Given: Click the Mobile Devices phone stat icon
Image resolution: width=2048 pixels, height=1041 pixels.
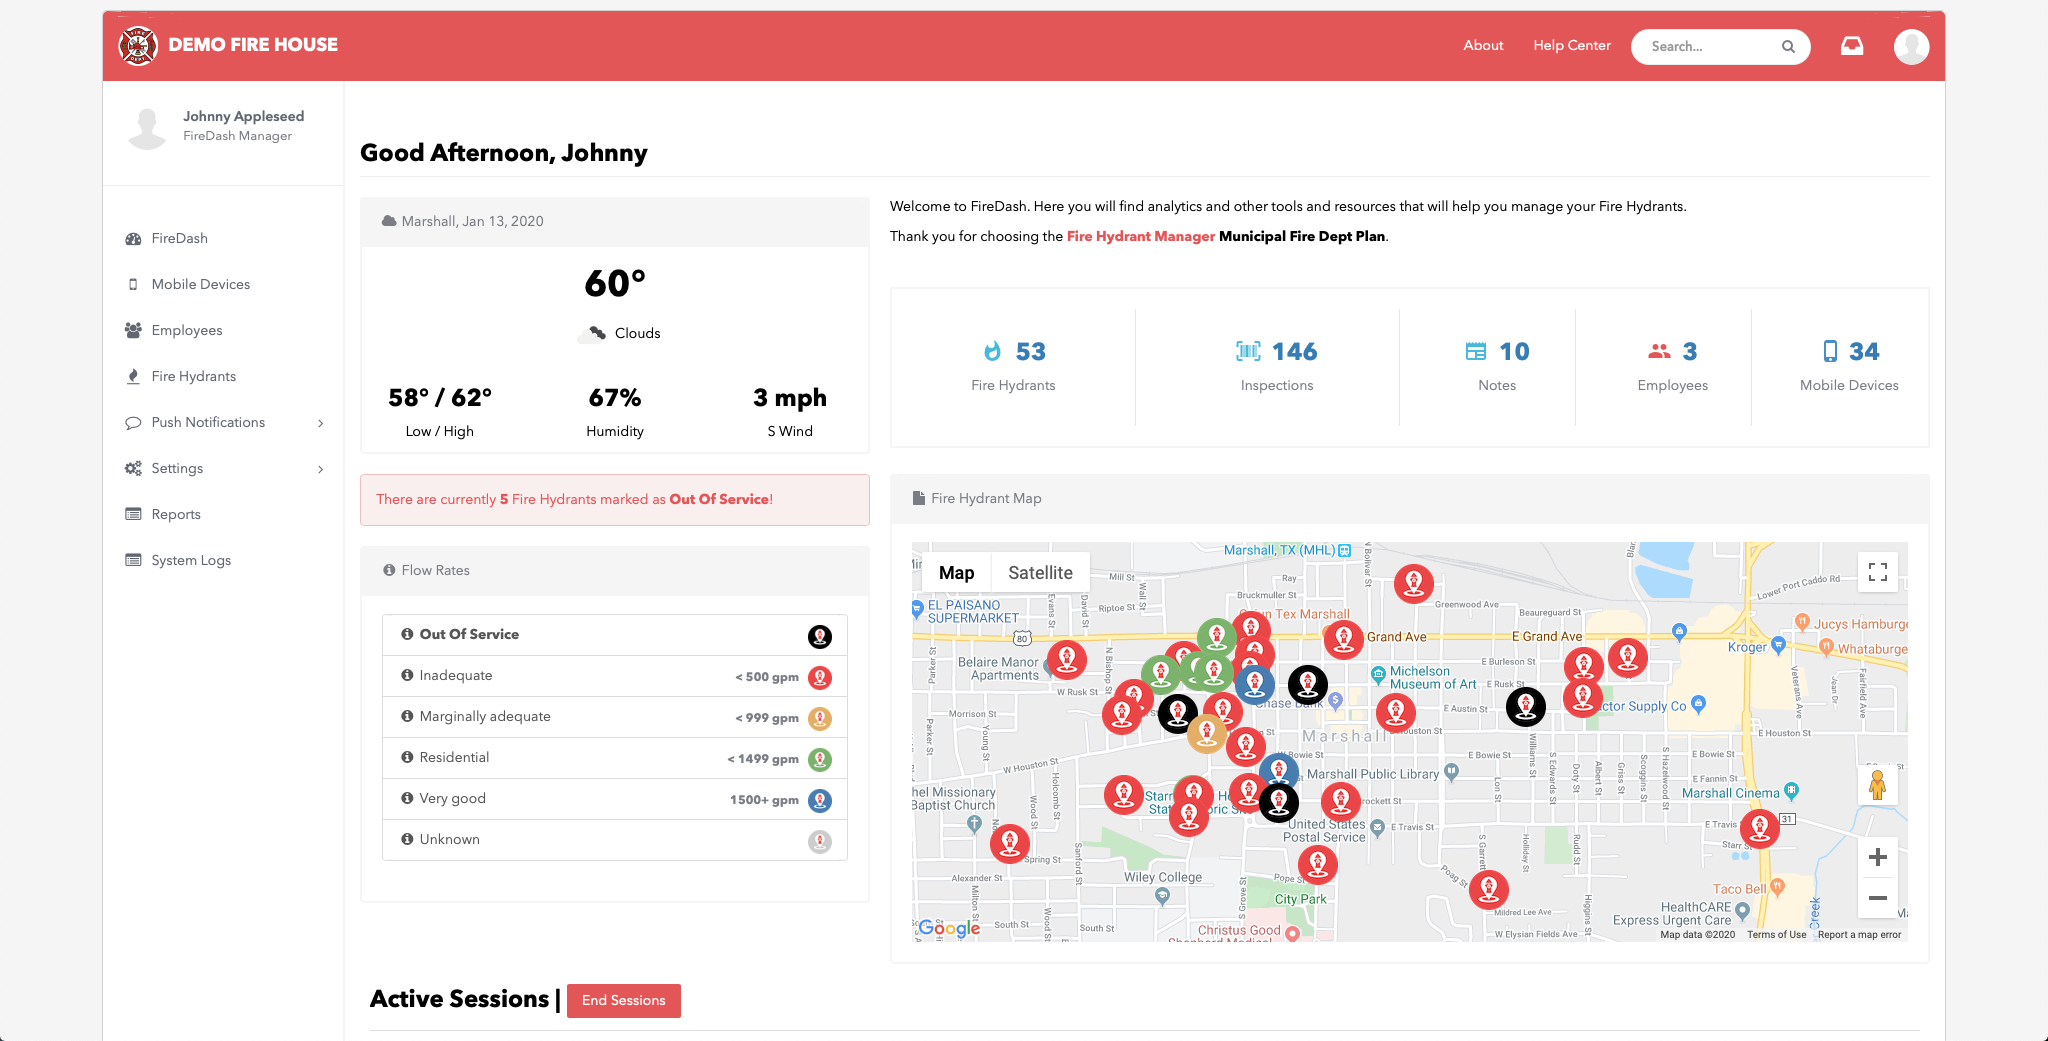Looking at the screenshot, I should (1829, 351).
